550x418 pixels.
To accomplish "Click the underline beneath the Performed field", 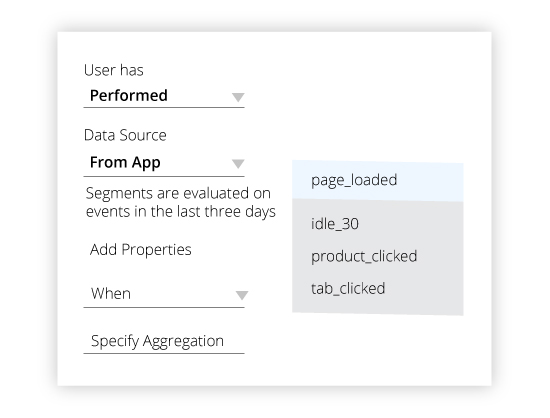I will (164, 107).
